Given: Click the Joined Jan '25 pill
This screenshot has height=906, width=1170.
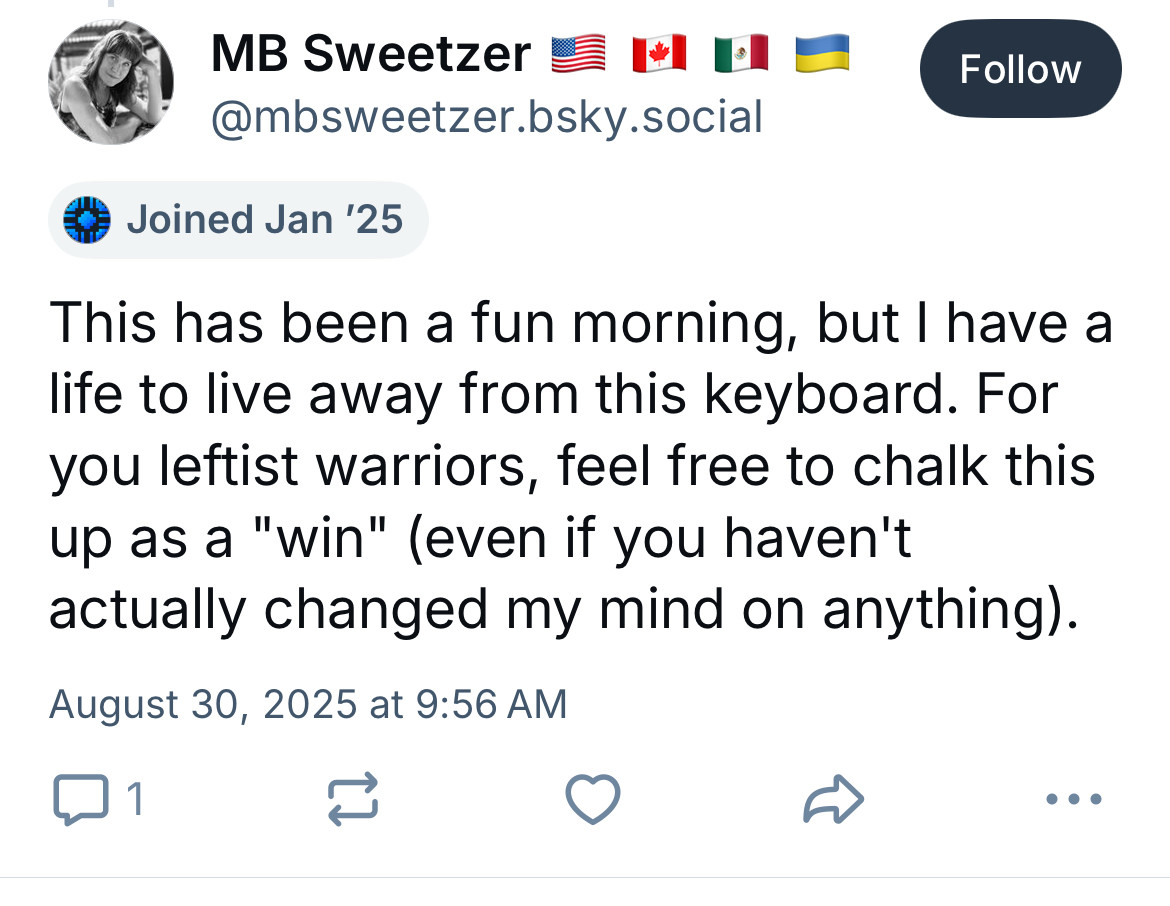Looking at the screenshot, I should click(x=238, y=220).
